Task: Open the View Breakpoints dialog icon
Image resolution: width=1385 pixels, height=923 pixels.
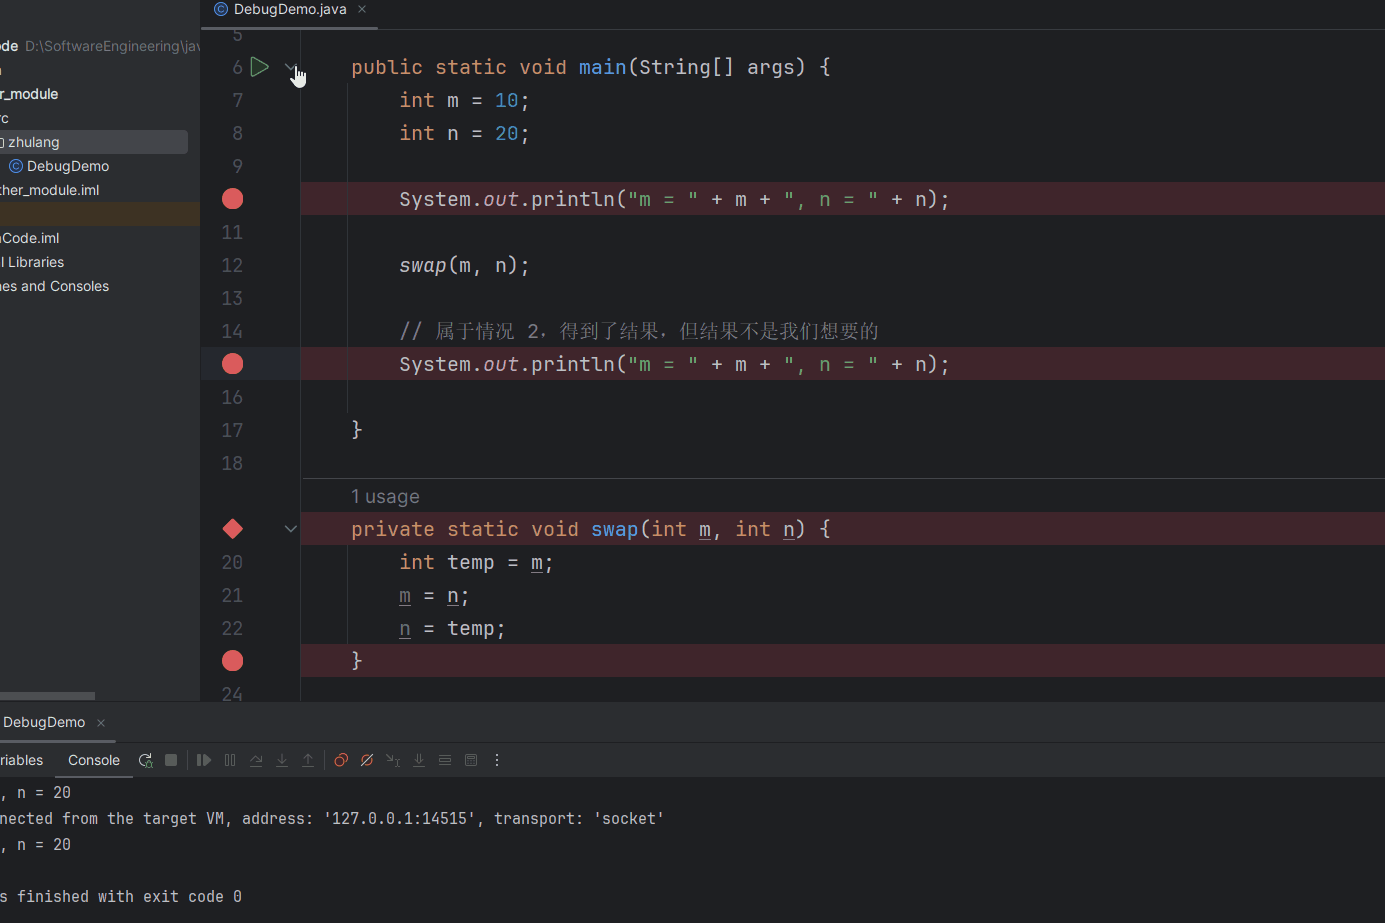Action: click(341, 760)
